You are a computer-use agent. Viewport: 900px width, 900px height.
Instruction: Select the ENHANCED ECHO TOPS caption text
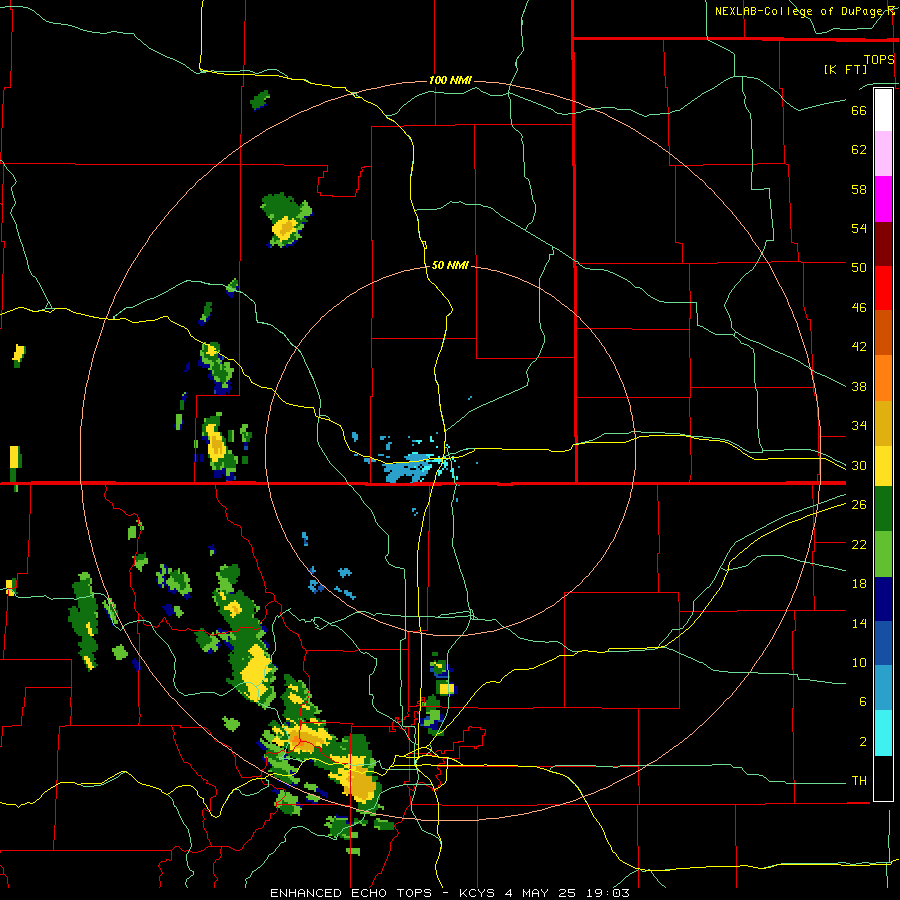351,893
